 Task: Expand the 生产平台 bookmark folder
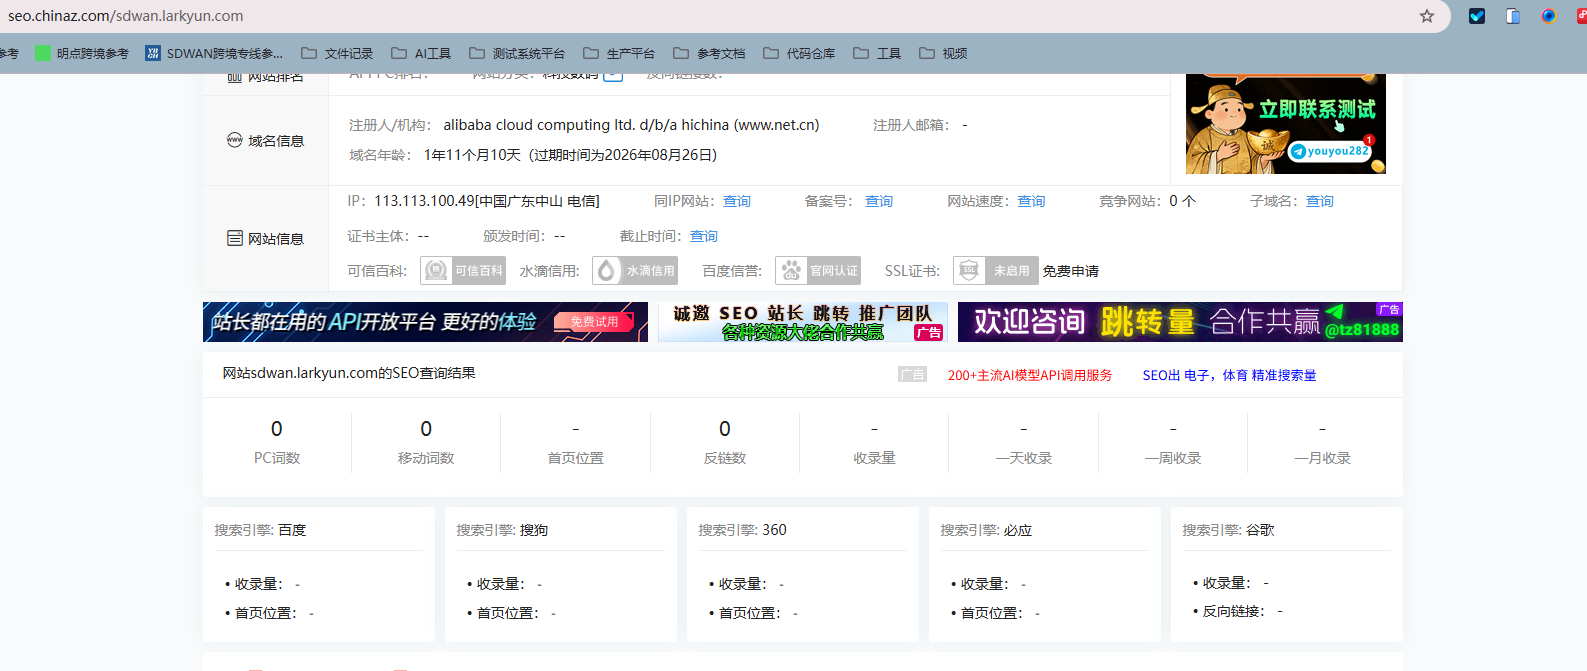pos(619,53)
